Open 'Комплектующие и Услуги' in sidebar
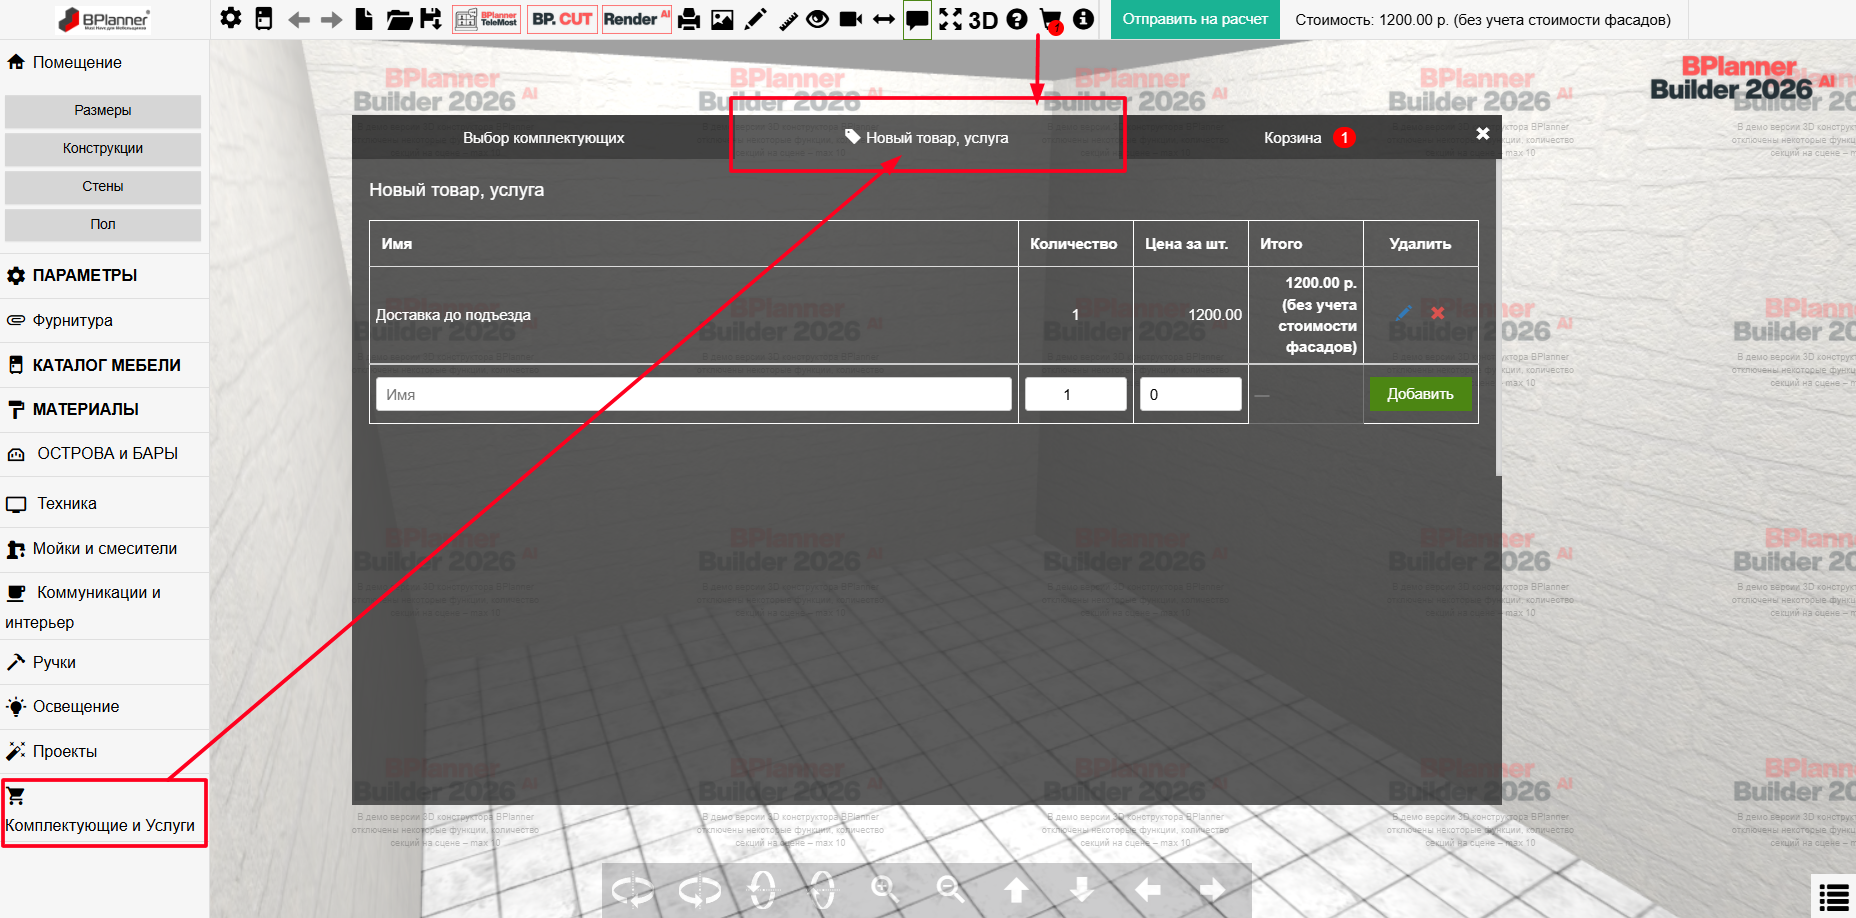This screenshot has height=918, width=1856. point(104,813)
